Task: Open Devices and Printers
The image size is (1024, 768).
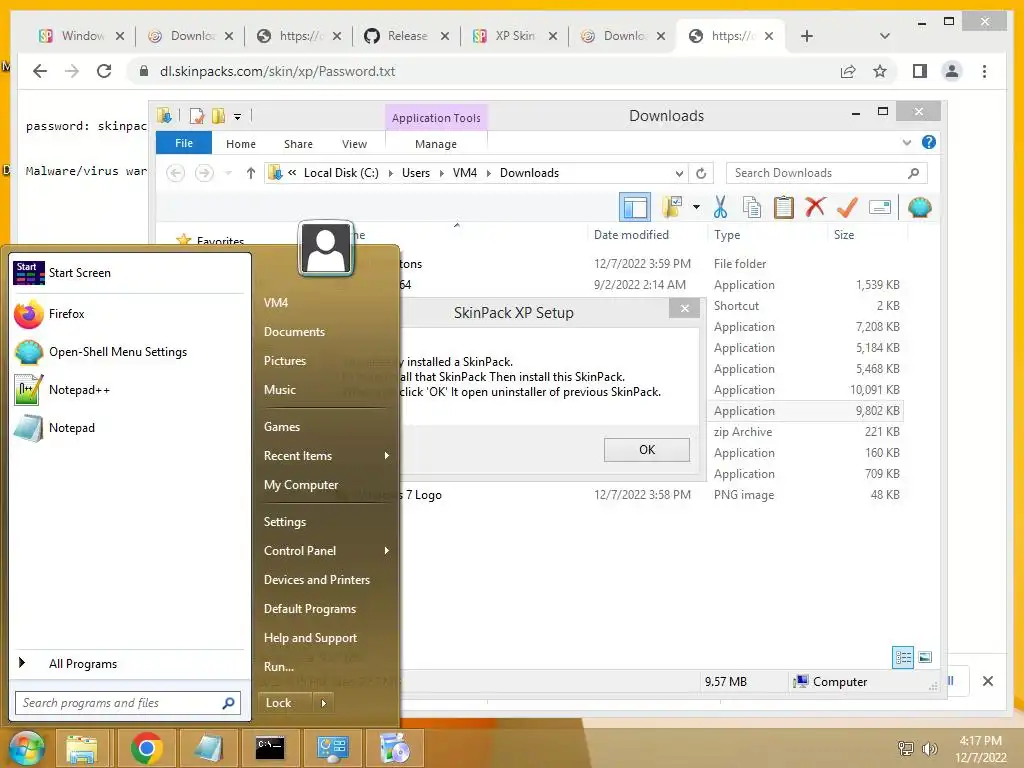Action: [317, 580]
